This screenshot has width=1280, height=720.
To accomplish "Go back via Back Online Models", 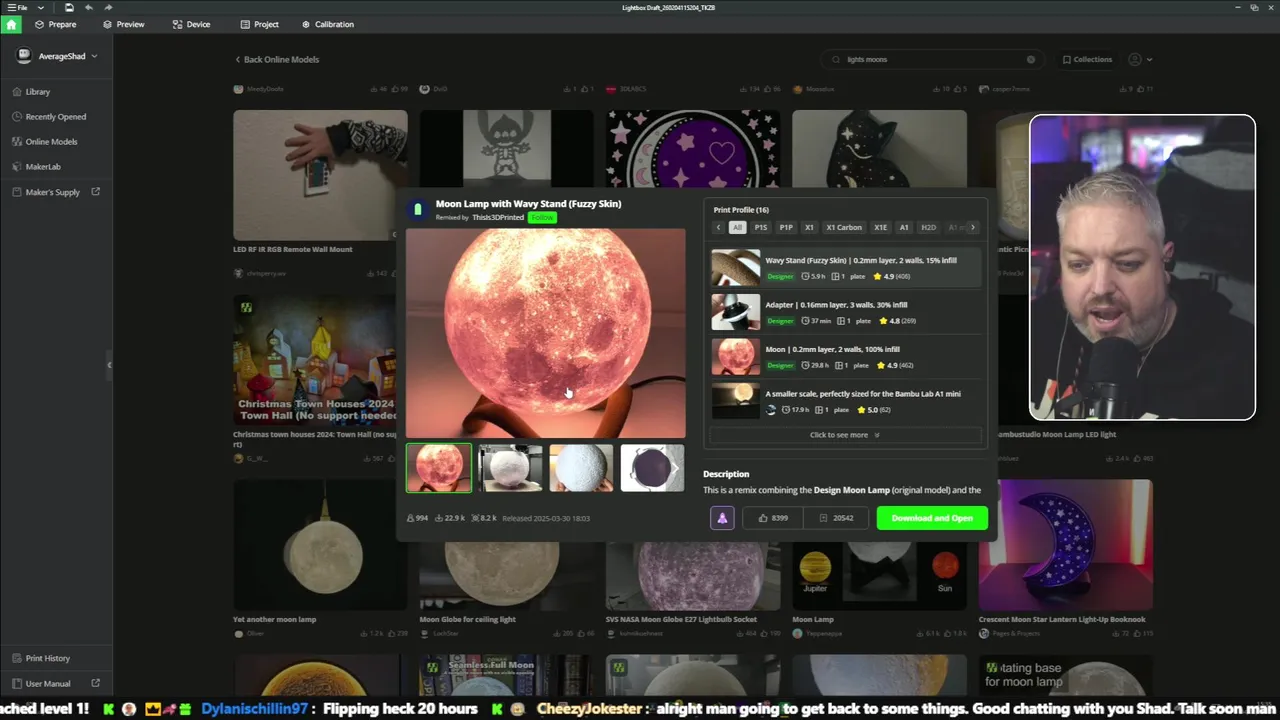I will coord(277,59).
